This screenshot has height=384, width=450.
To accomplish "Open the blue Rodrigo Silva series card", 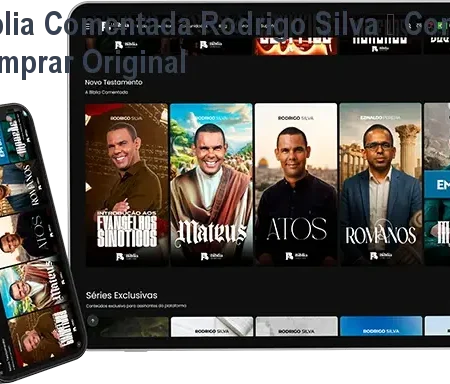I will pos(381,326).
